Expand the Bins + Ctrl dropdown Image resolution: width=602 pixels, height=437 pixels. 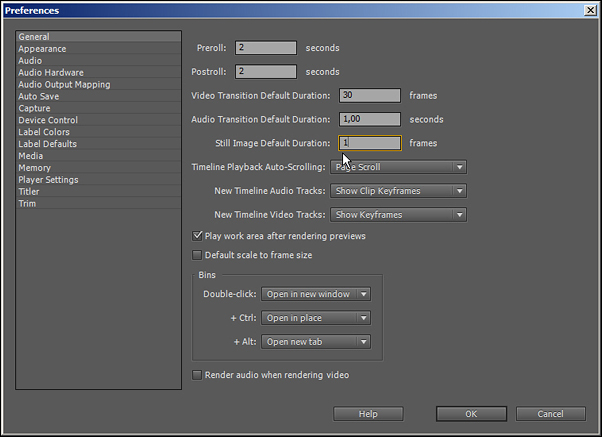(x=316, y=318)
